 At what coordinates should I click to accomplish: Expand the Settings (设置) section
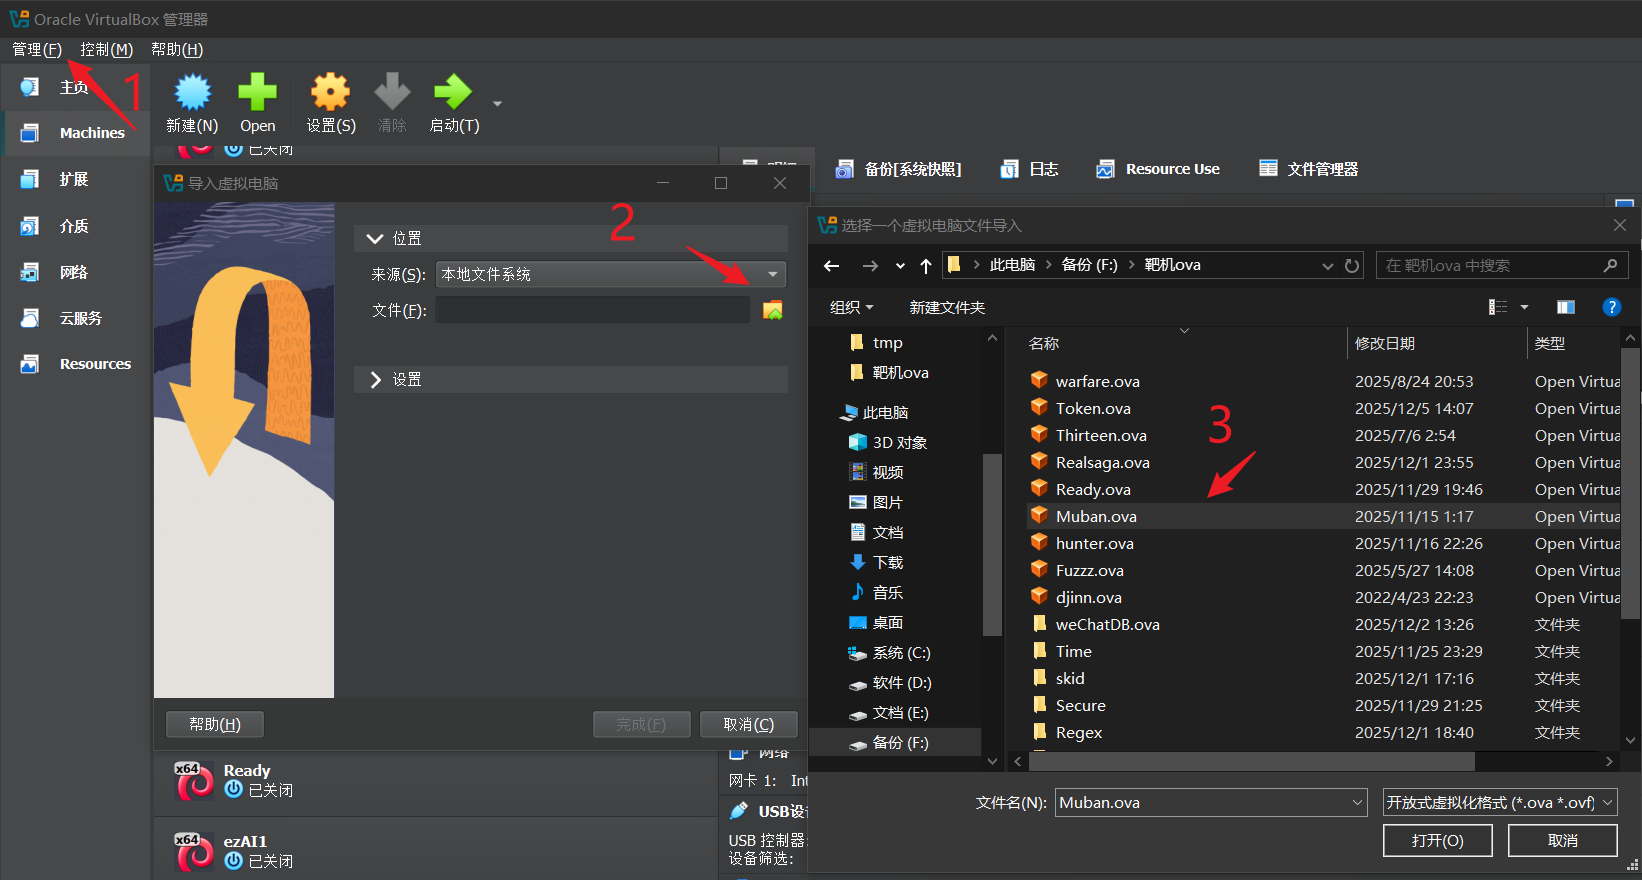pyautogui.click(x=376, y=380)
